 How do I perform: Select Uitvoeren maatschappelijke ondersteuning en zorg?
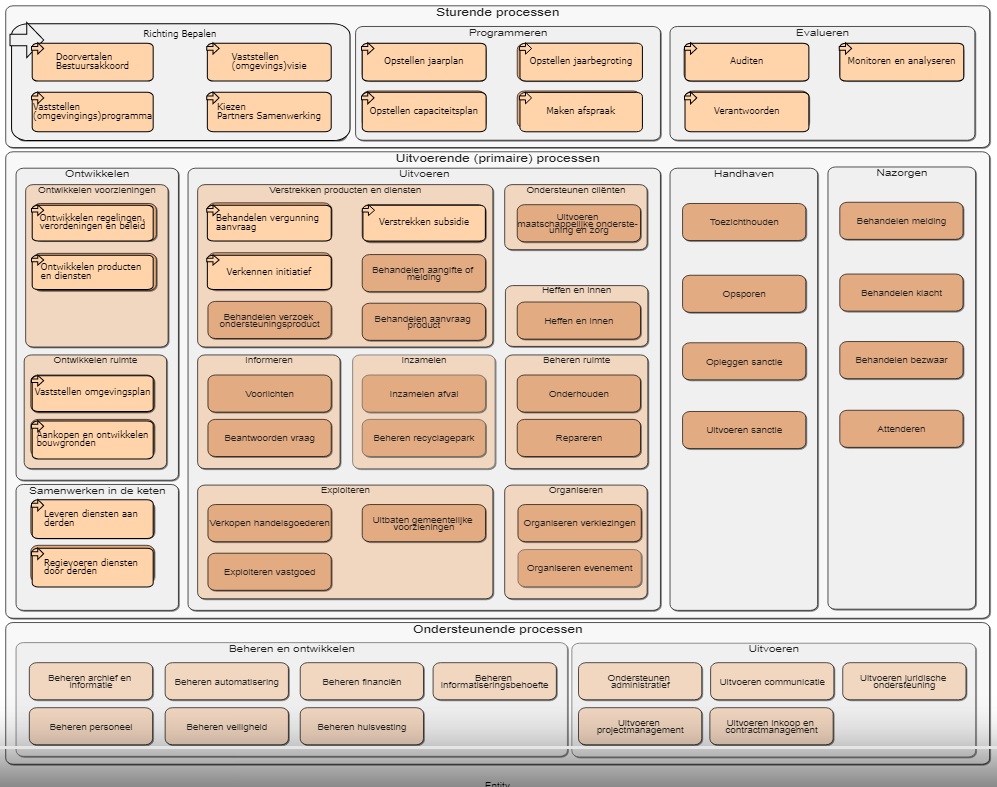[579, 223]
